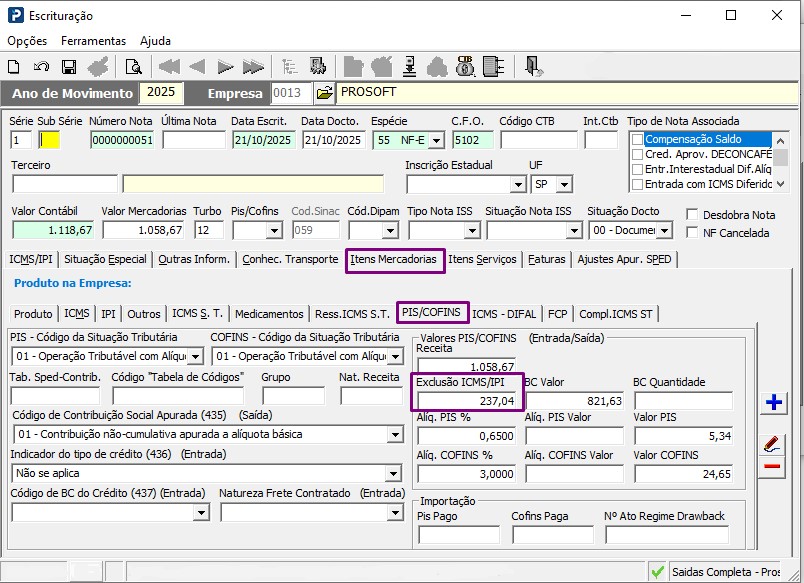Click the exit door icon in toolbar
Screen dimensions: 804x583
(533, 67)
